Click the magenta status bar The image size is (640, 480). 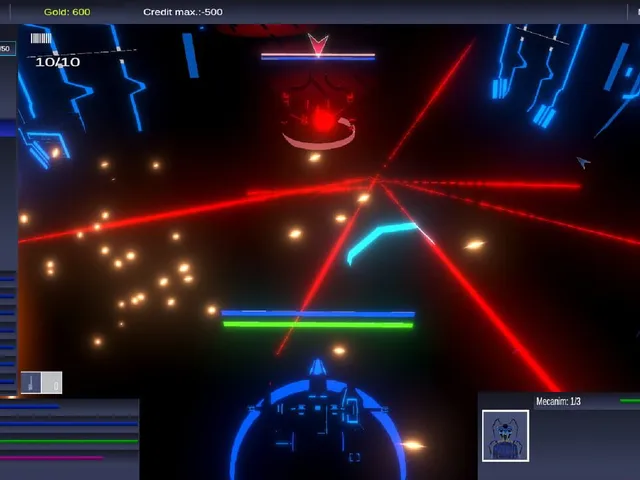[x=51, y=458]
